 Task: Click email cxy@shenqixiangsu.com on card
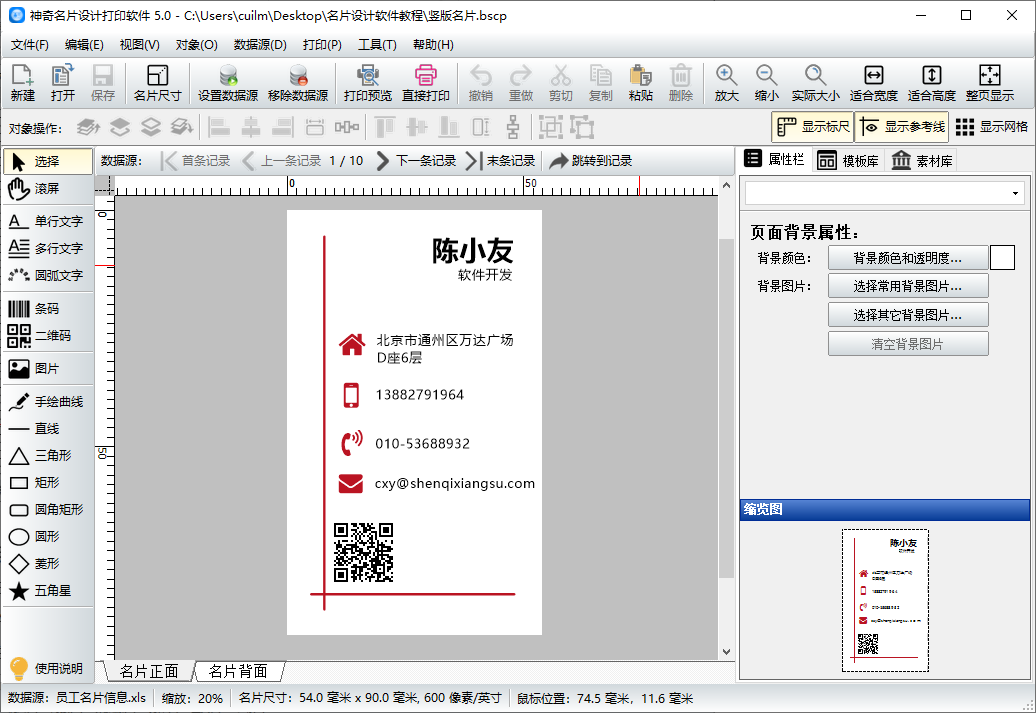(455, 483)
